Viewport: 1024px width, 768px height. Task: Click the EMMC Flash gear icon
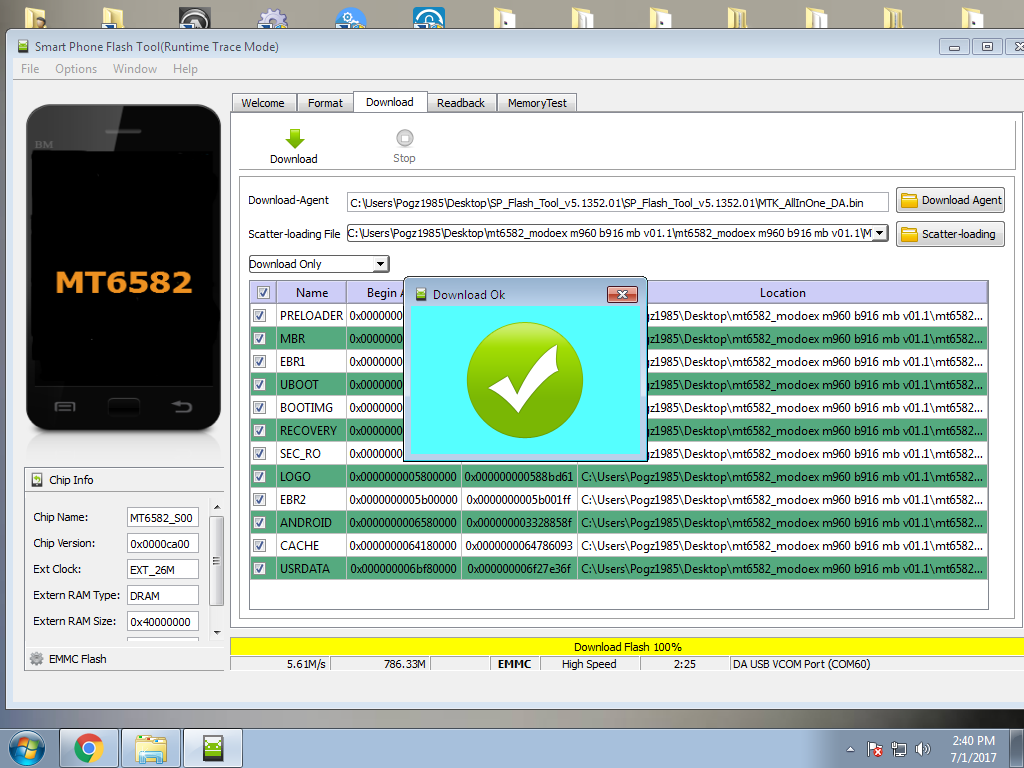point(37,659)
